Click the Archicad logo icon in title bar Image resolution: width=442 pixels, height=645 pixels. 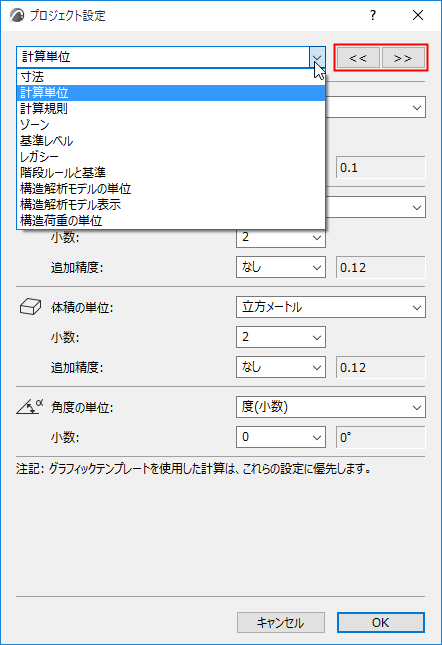(x=17, y=15)
